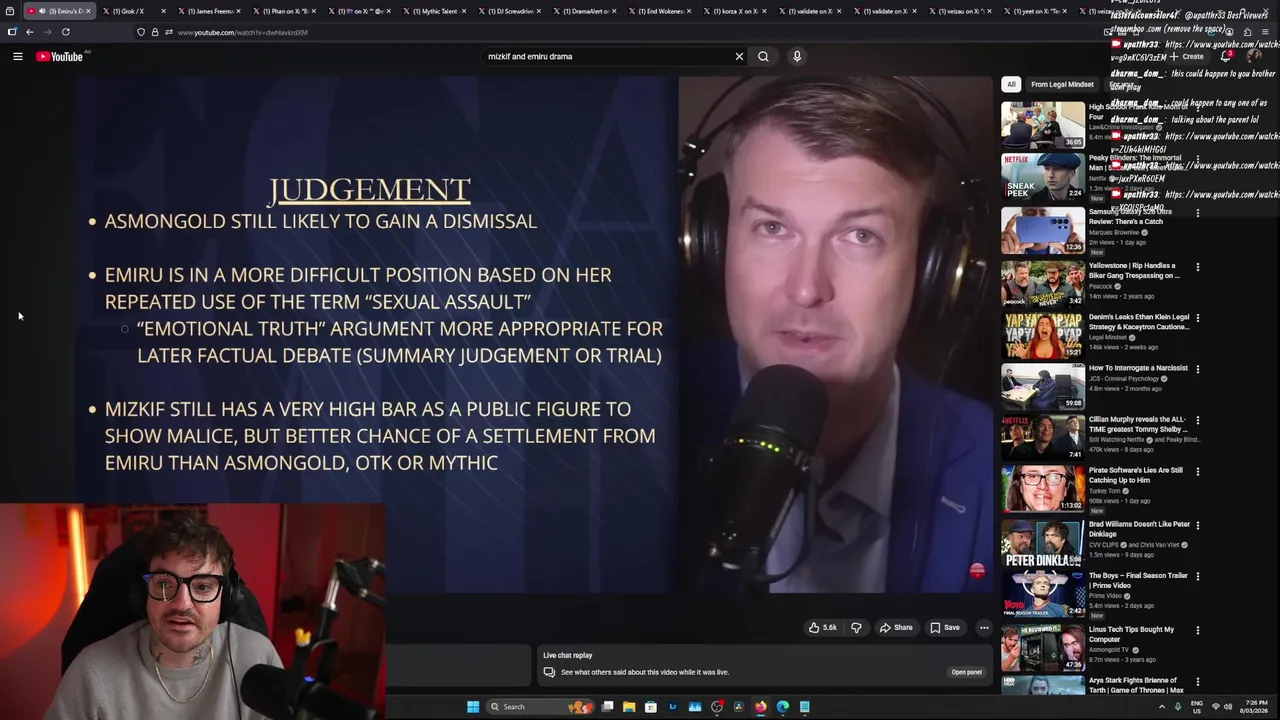Click the search field containing 'mizkif and emiru drama'

click(x=607, y=56)
